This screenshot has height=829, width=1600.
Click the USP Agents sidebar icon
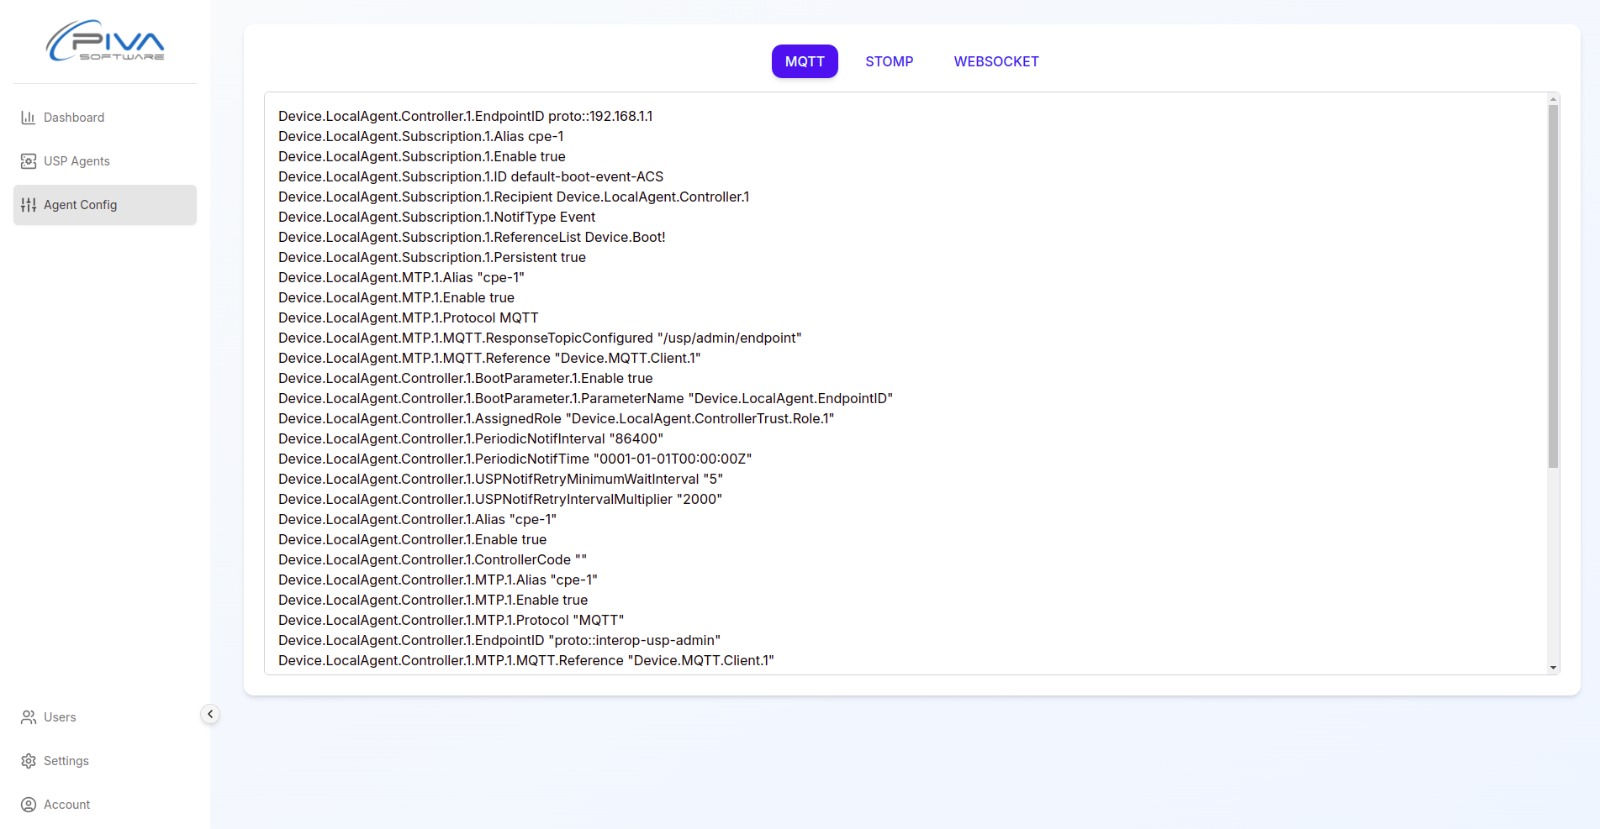28,161
